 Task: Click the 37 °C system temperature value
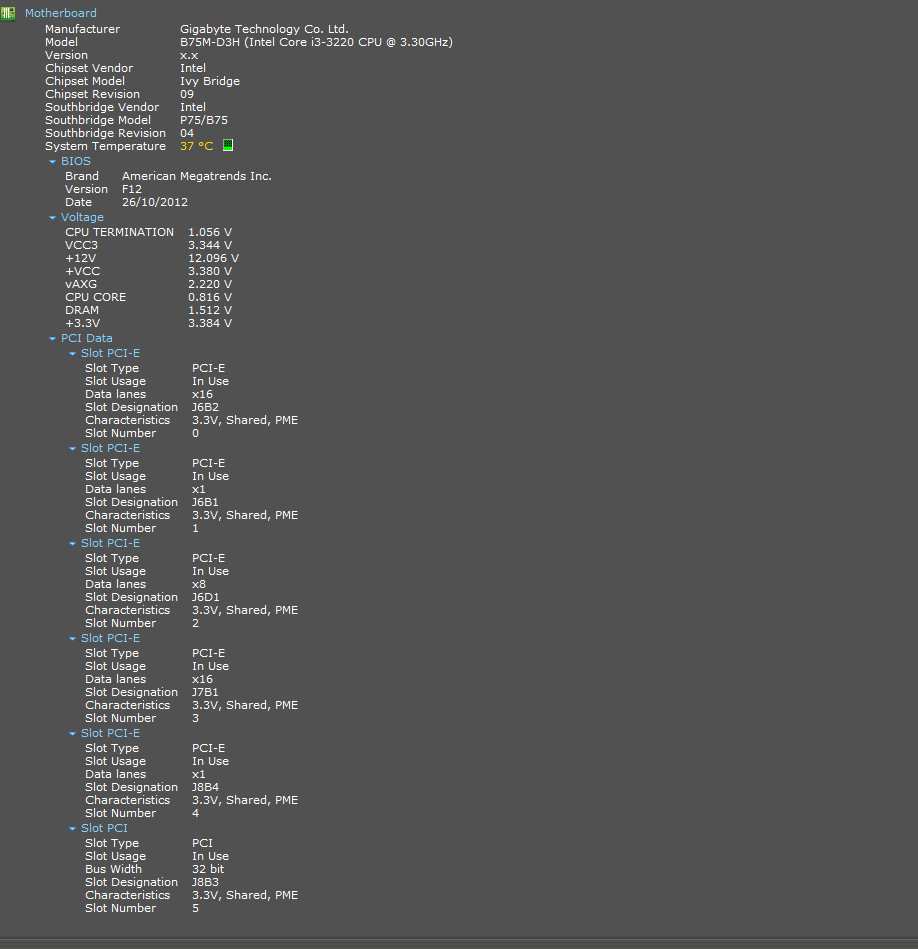click(x=197, y=146)
